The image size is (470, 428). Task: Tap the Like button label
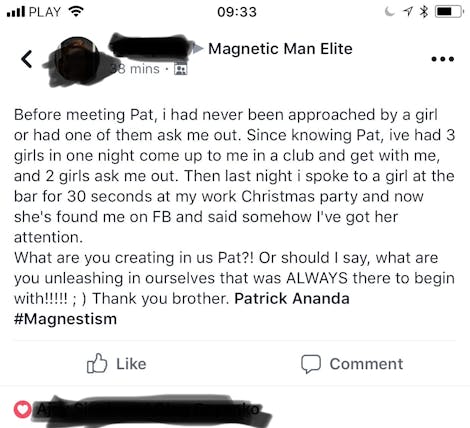(x=131, y=364)
